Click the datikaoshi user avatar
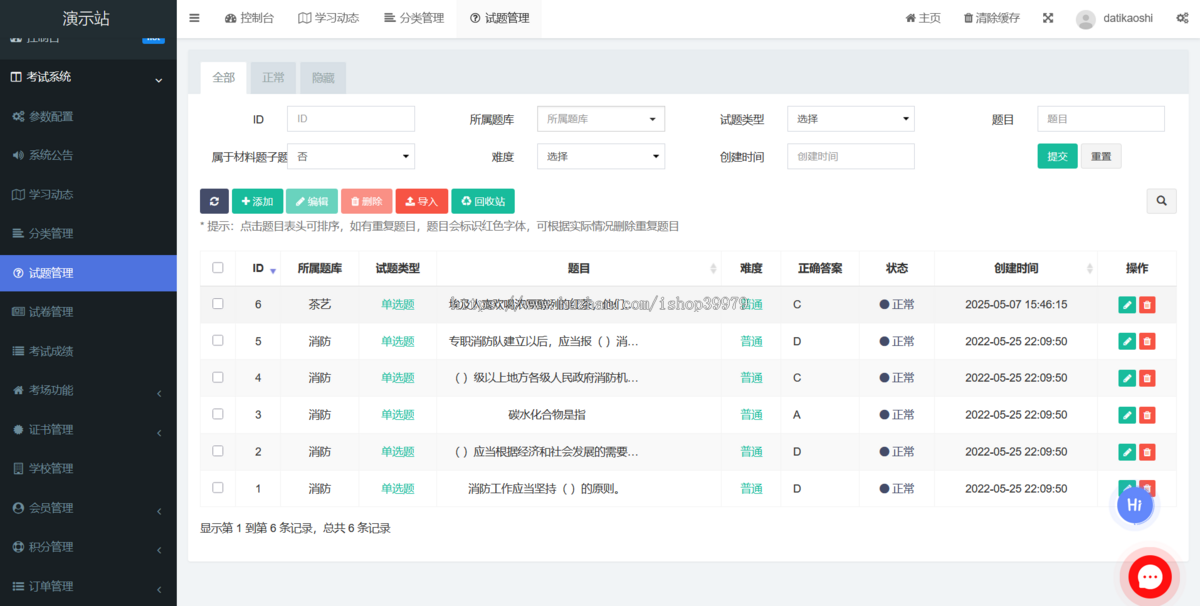 click(x=1086, y=19)
